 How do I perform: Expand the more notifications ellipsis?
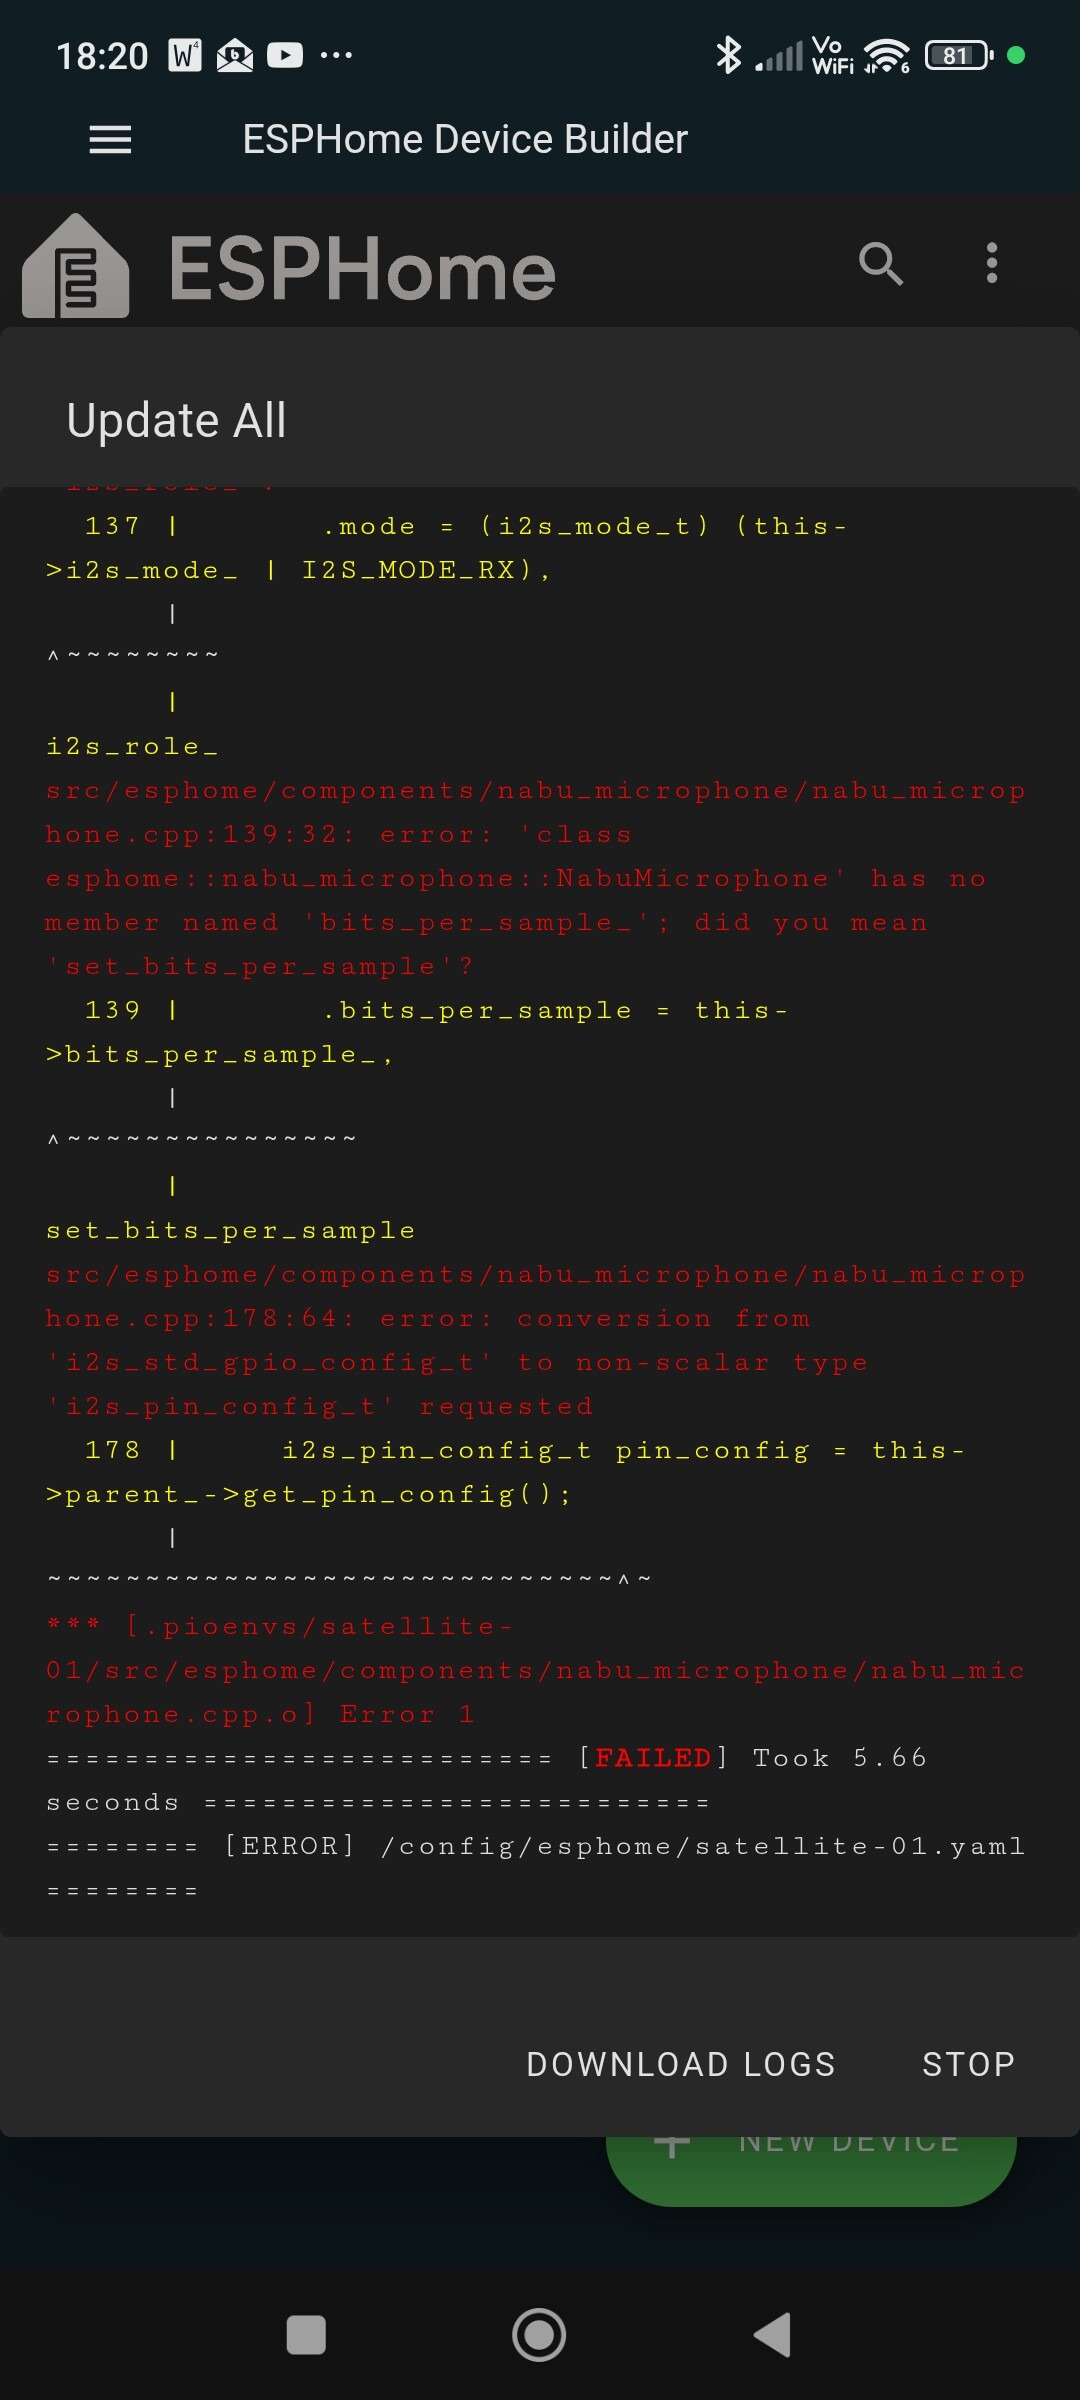point(336,55)
